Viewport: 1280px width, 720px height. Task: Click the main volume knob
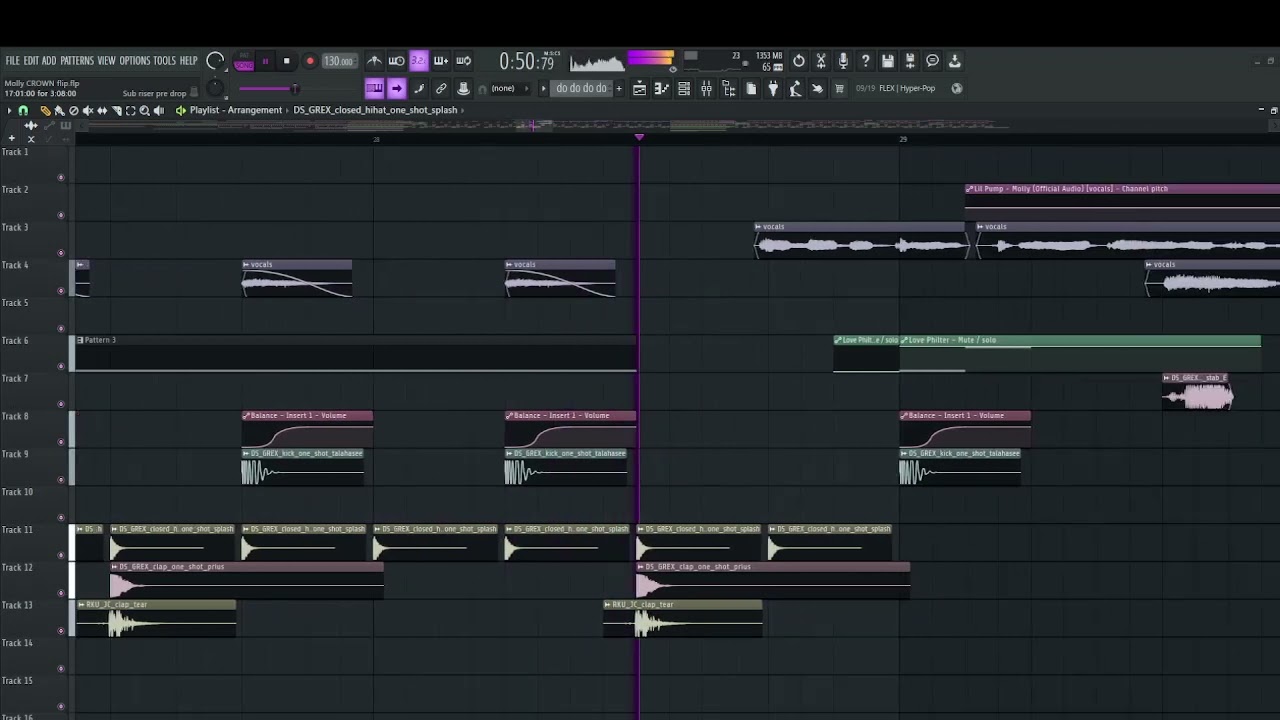coord(215,61)
